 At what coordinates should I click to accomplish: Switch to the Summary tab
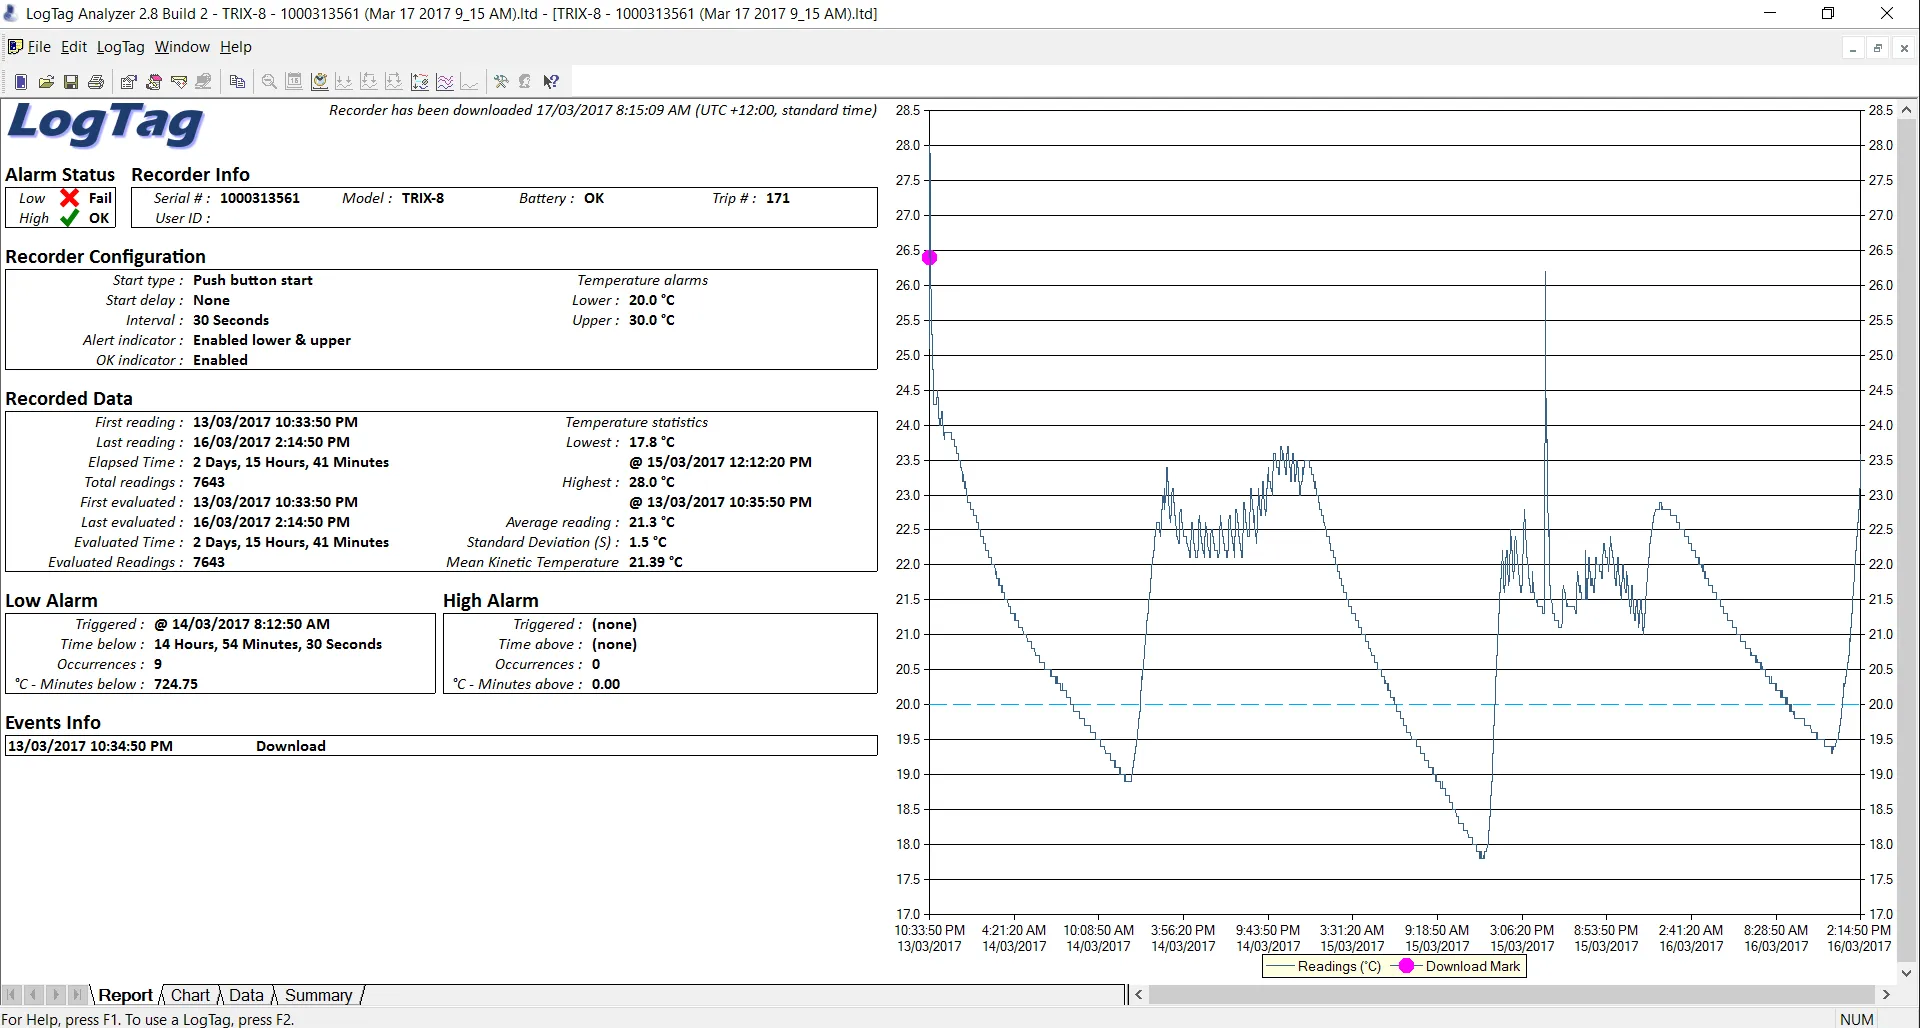(318, 995)
